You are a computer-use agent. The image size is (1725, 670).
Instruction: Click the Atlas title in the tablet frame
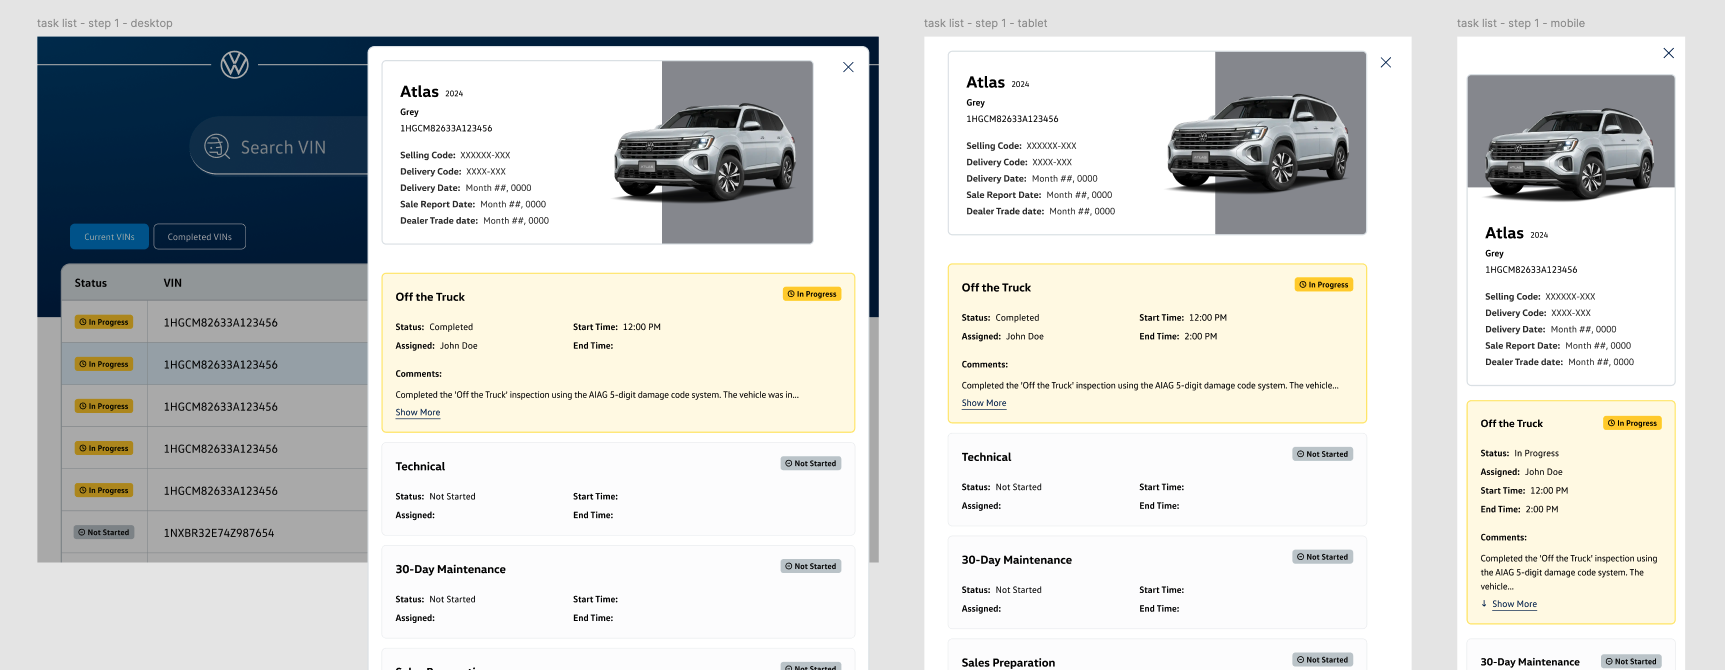click(x=985, y=83)
